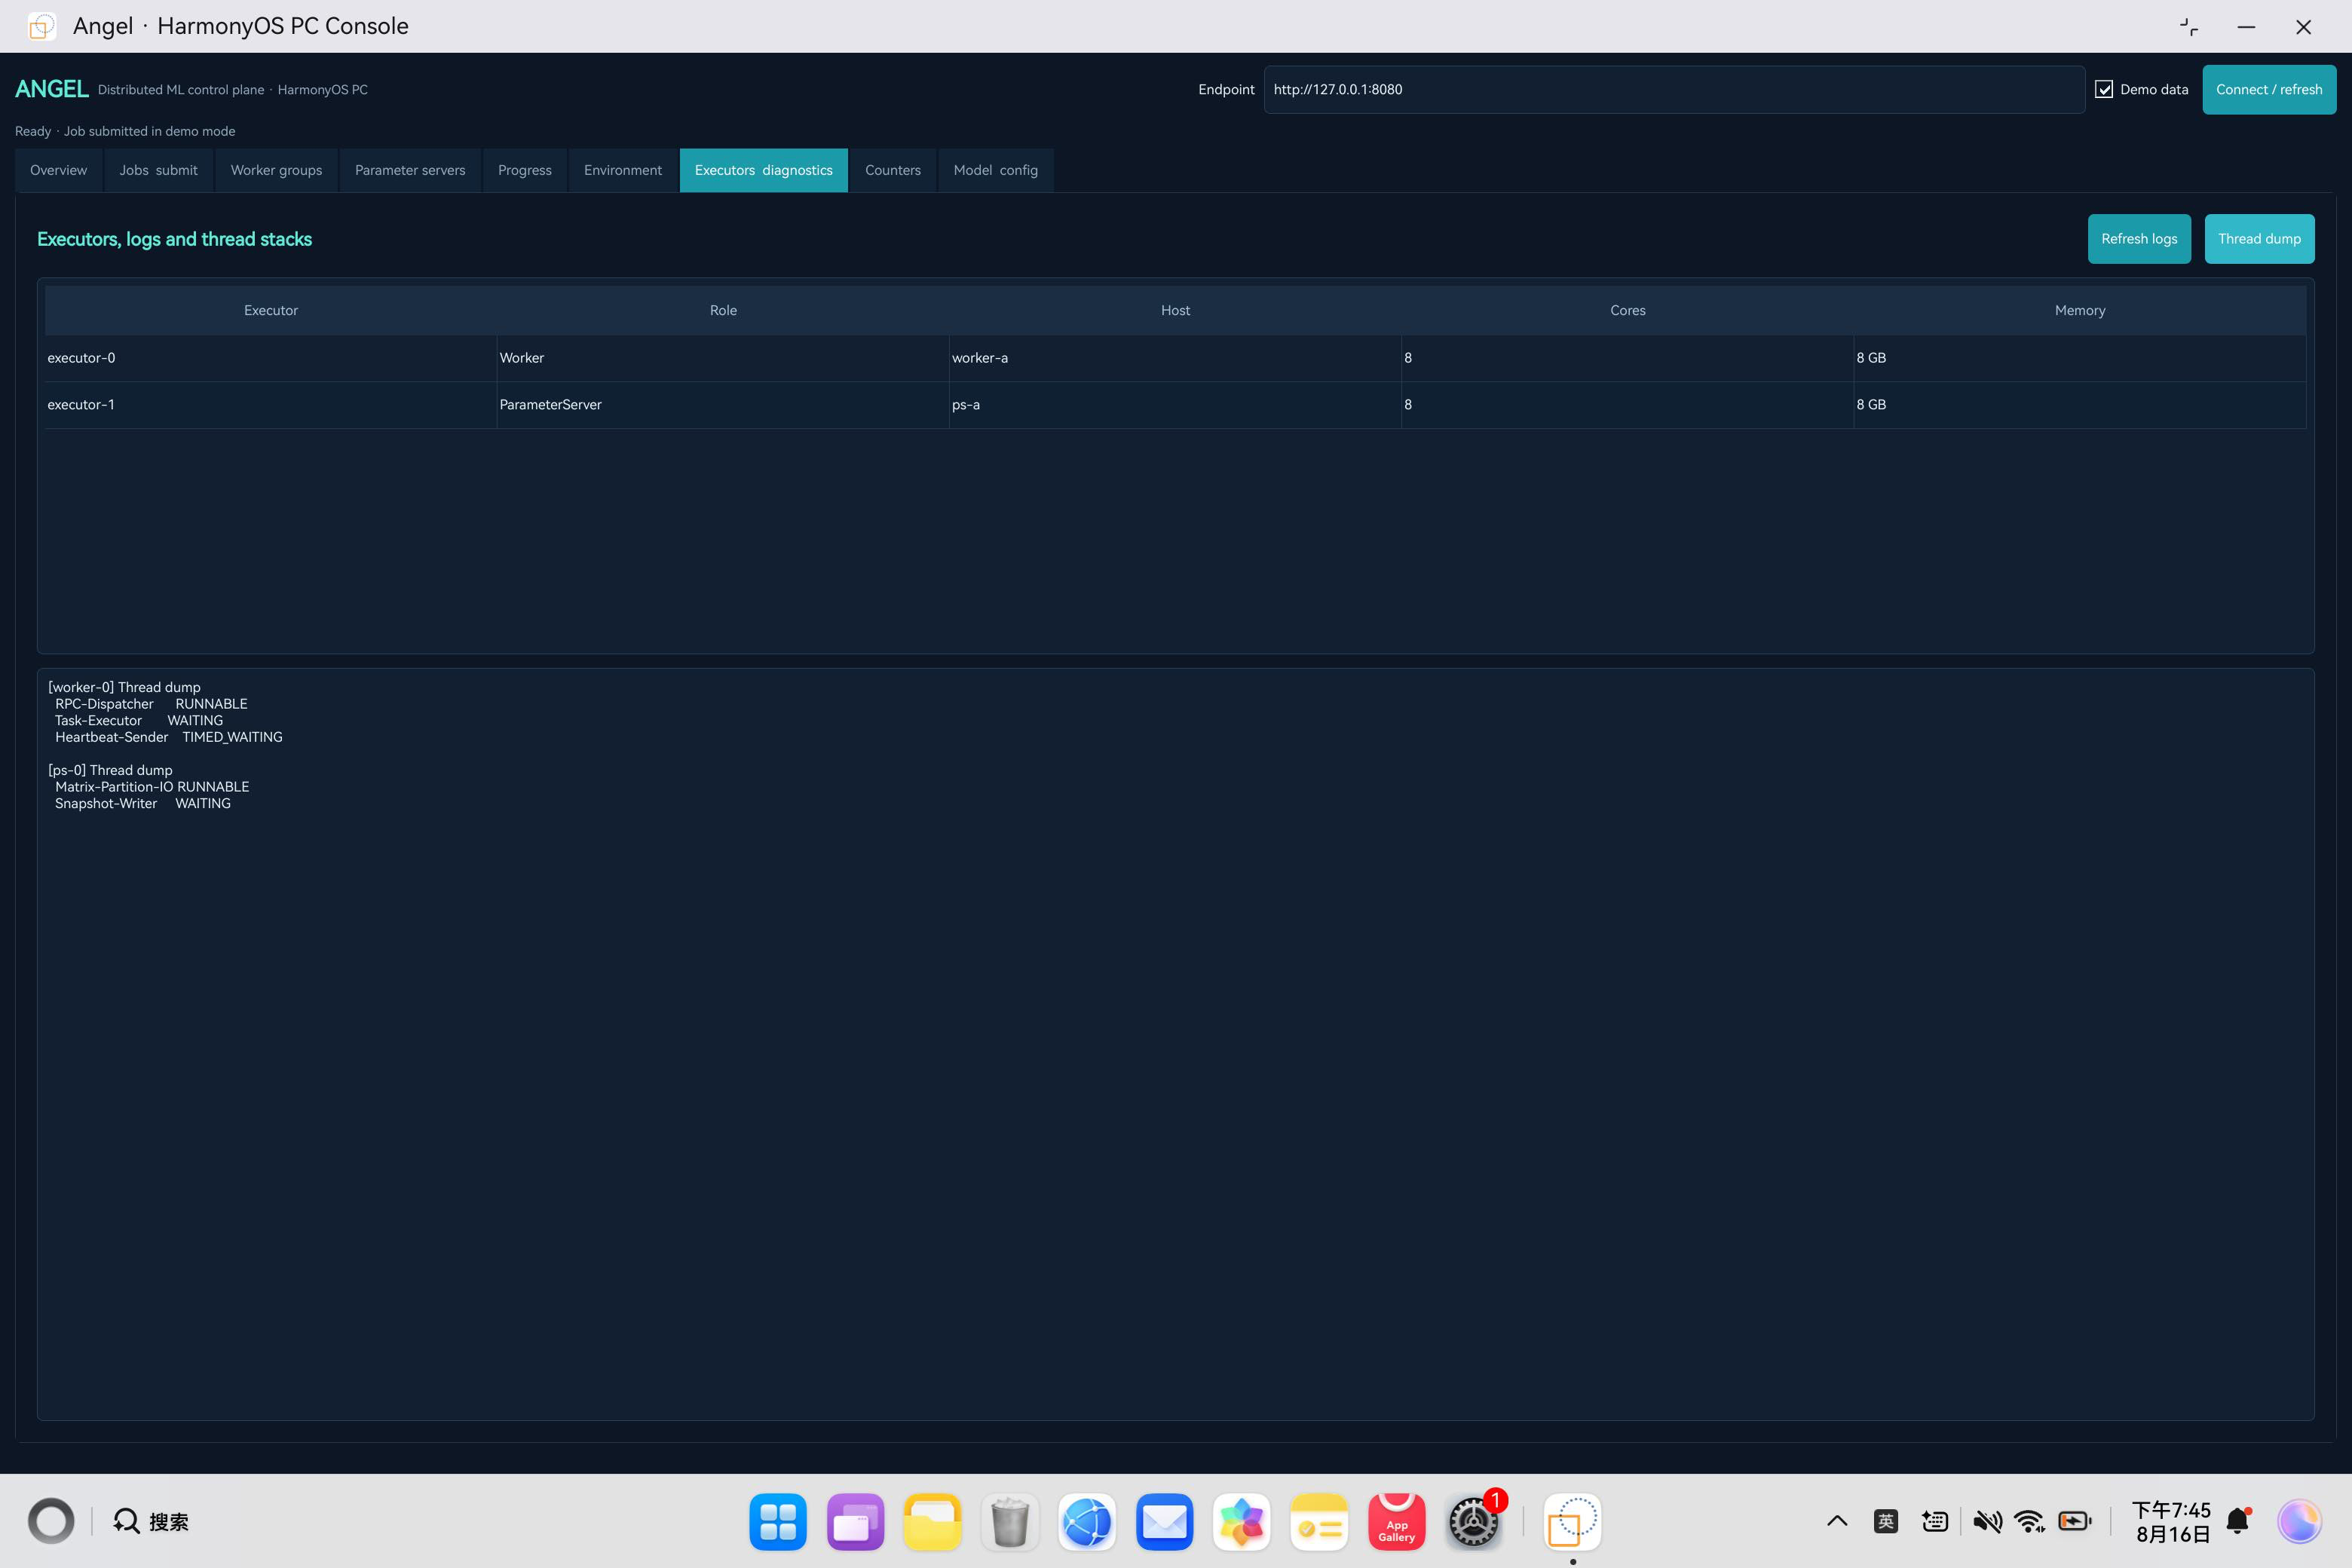Select the Executors diagnostics tab
The height and width of the screenshot is (1568, 2352).
(764, 170)
